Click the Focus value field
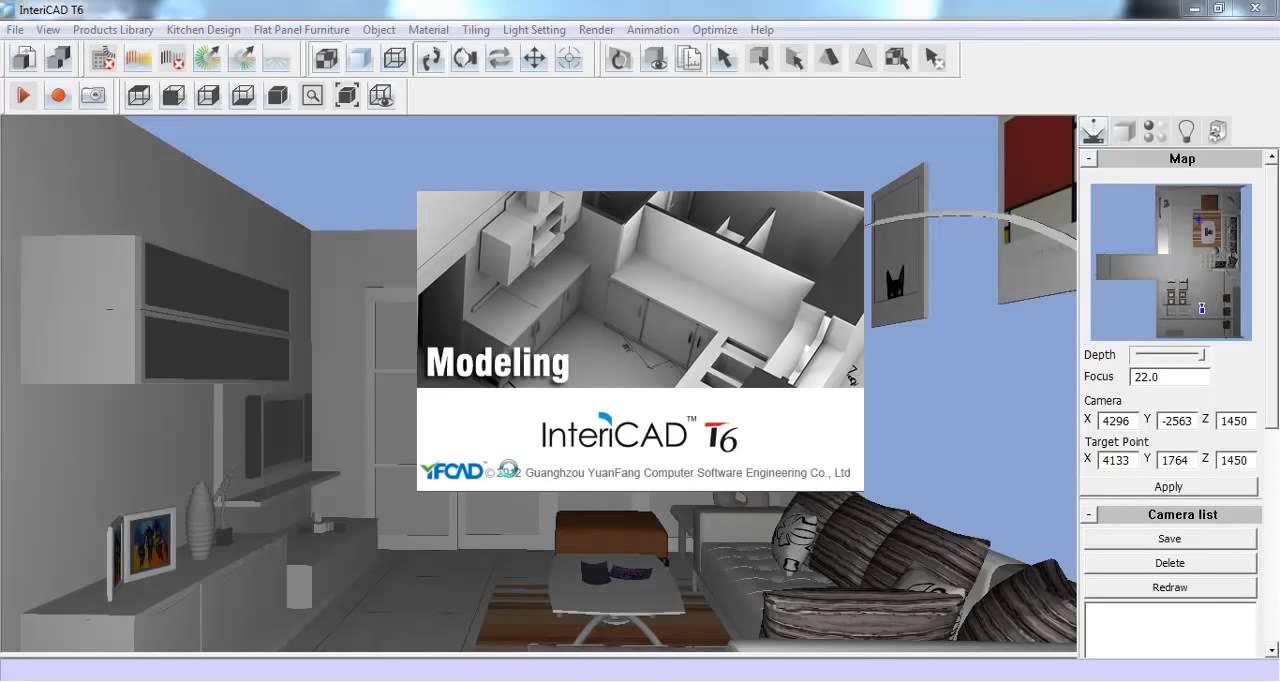 tap(1169, 377)
